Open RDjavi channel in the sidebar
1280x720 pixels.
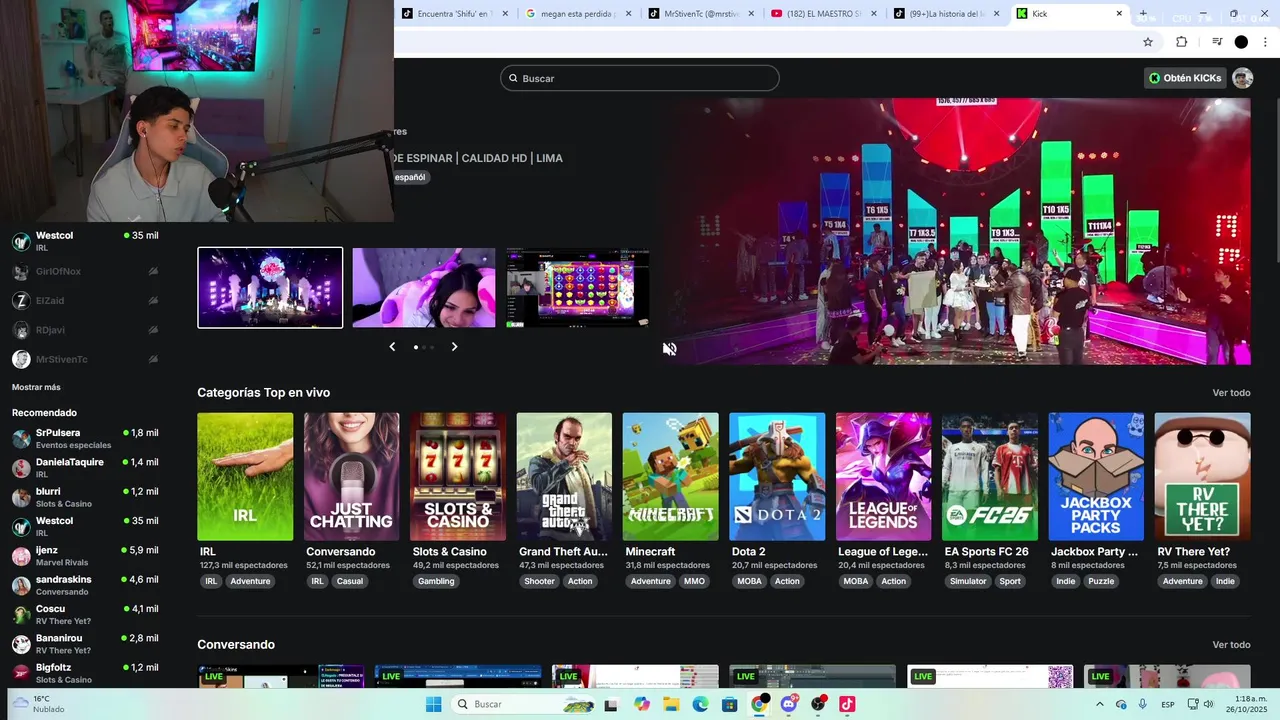coord(85,330)
